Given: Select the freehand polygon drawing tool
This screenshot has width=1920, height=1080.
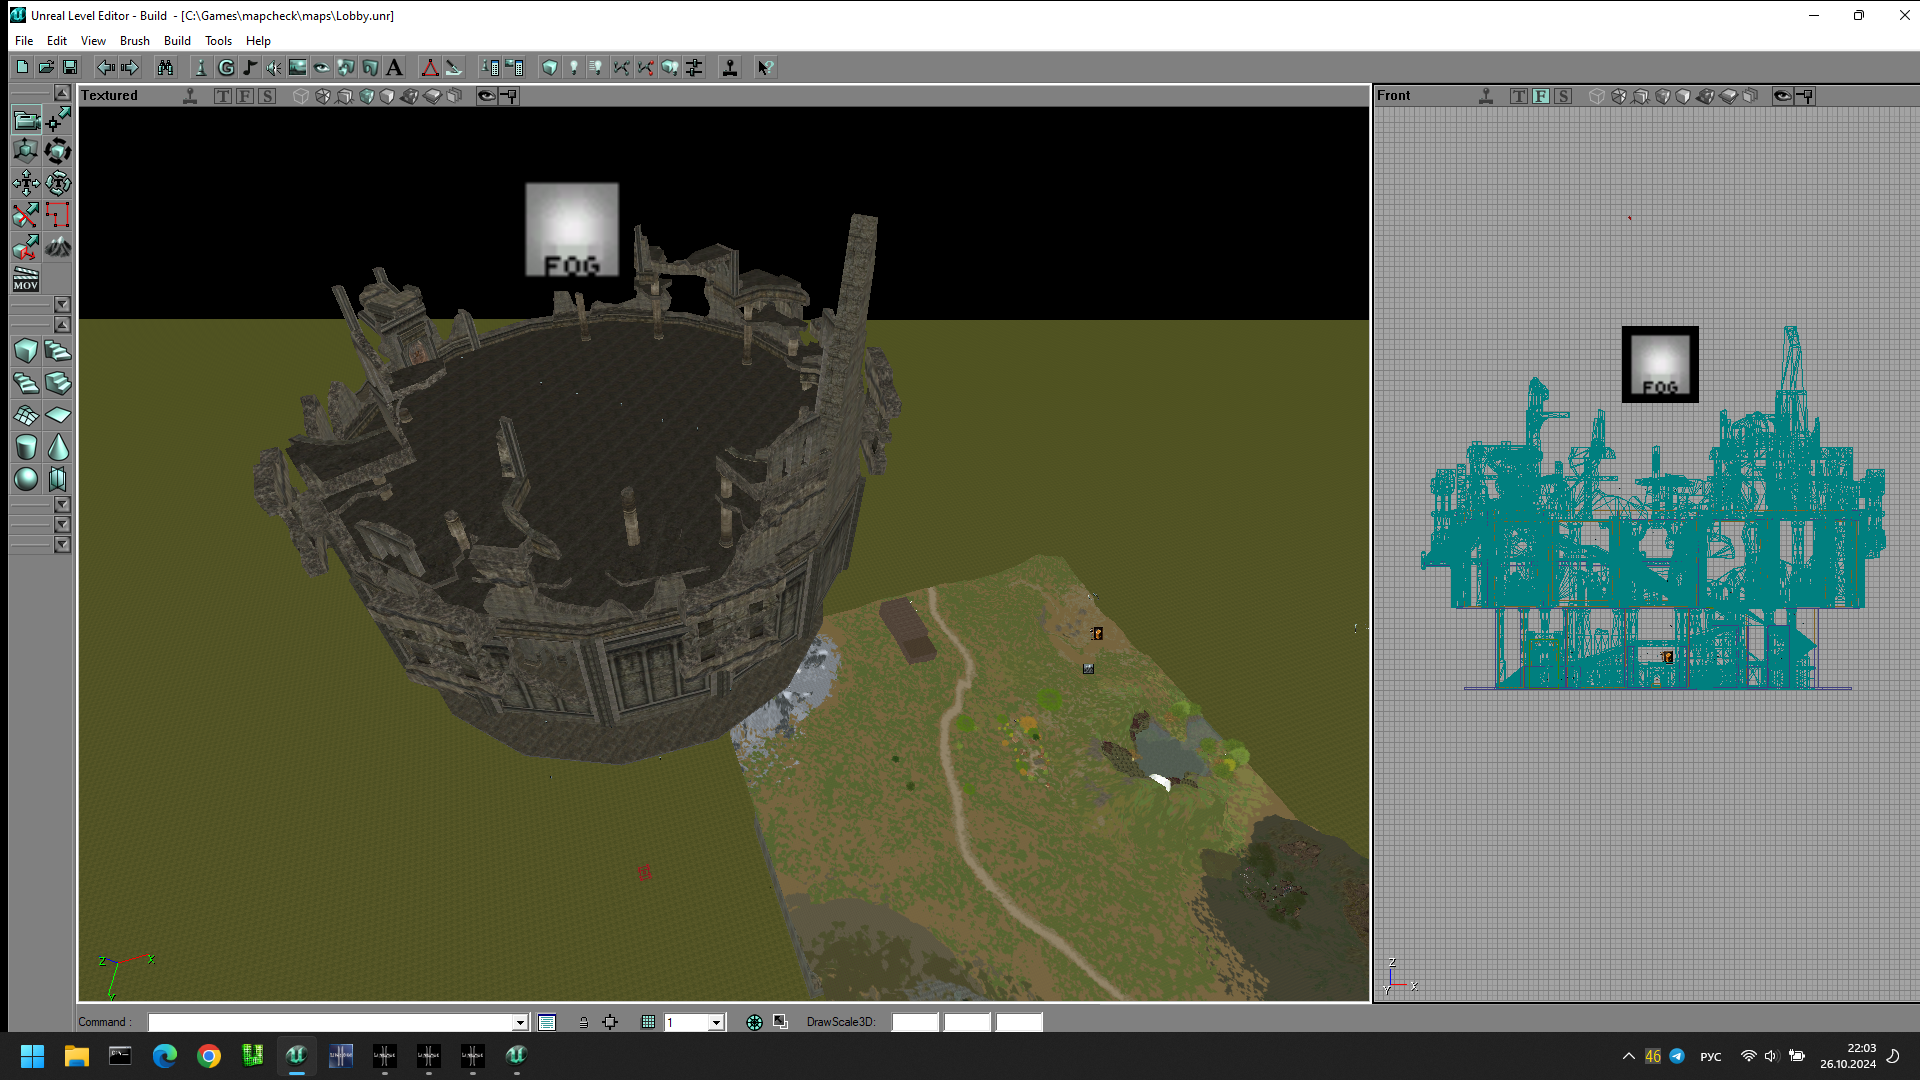Looking at the screenshot, I should pyautogui.click(x=58, y=215).
